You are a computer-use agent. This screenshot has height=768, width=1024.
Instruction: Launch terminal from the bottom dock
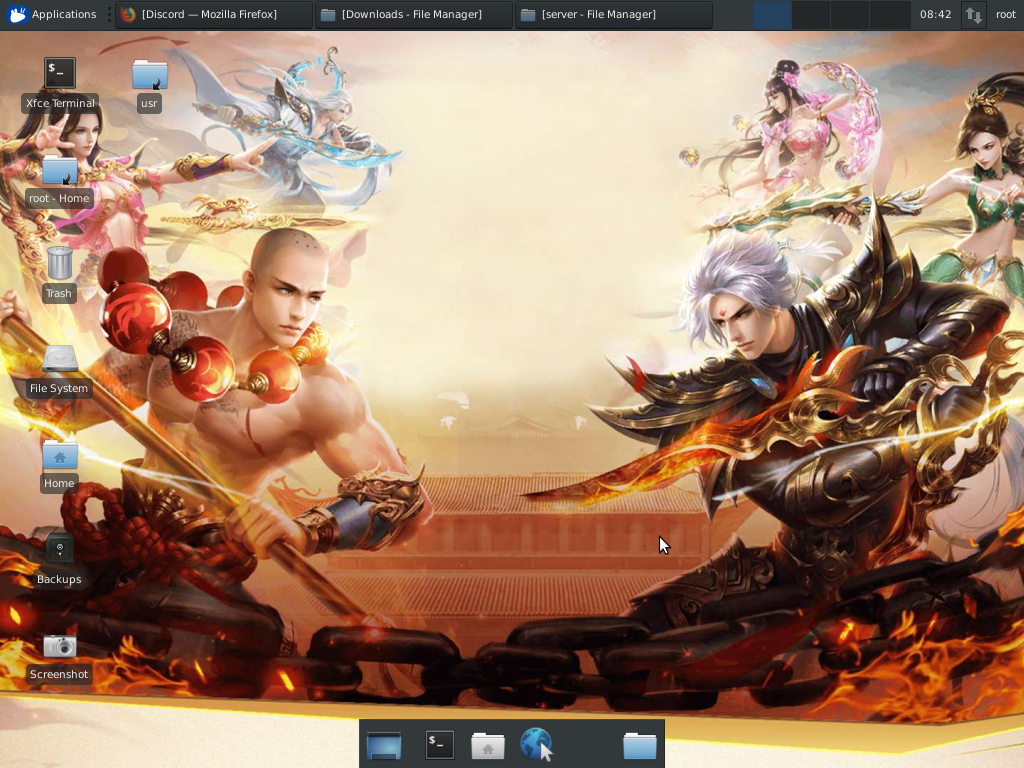coord(439,745)
